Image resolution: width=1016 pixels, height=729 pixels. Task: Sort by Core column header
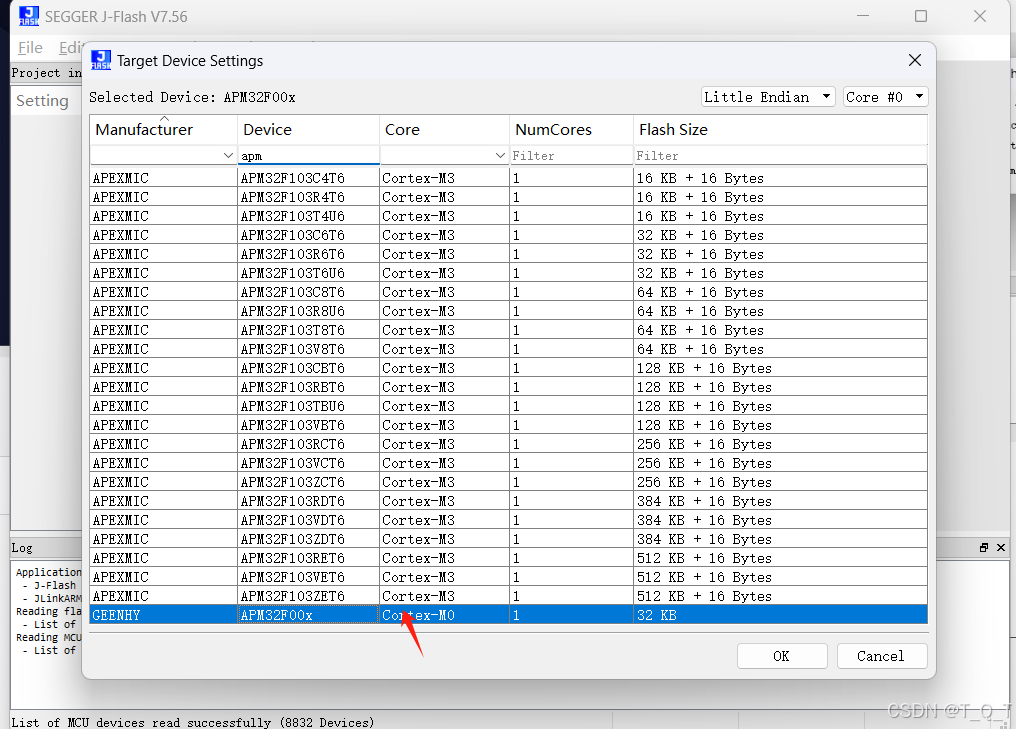click(x=444, y=130)
